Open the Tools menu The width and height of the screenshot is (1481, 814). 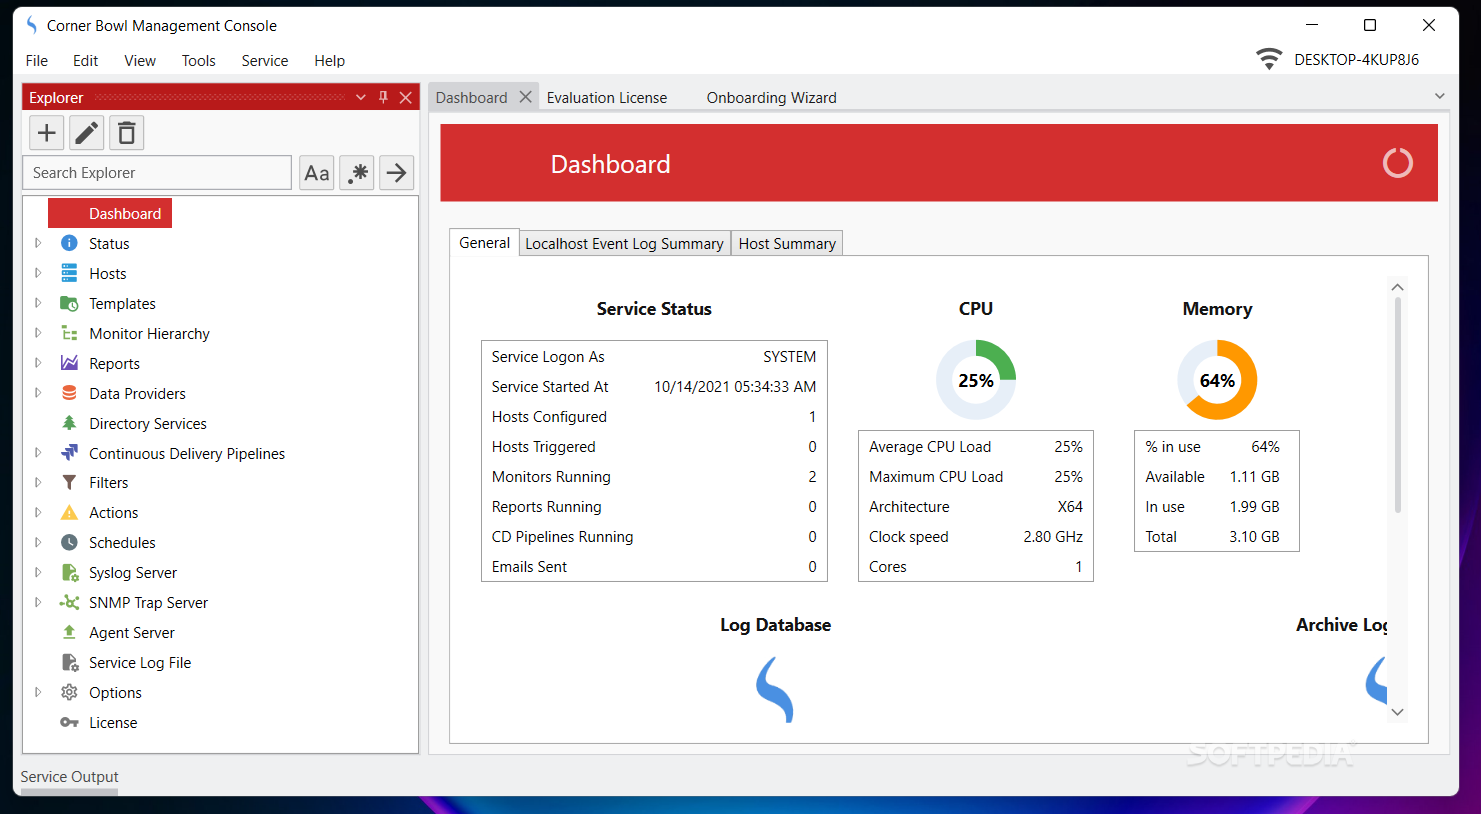[199, 61]
